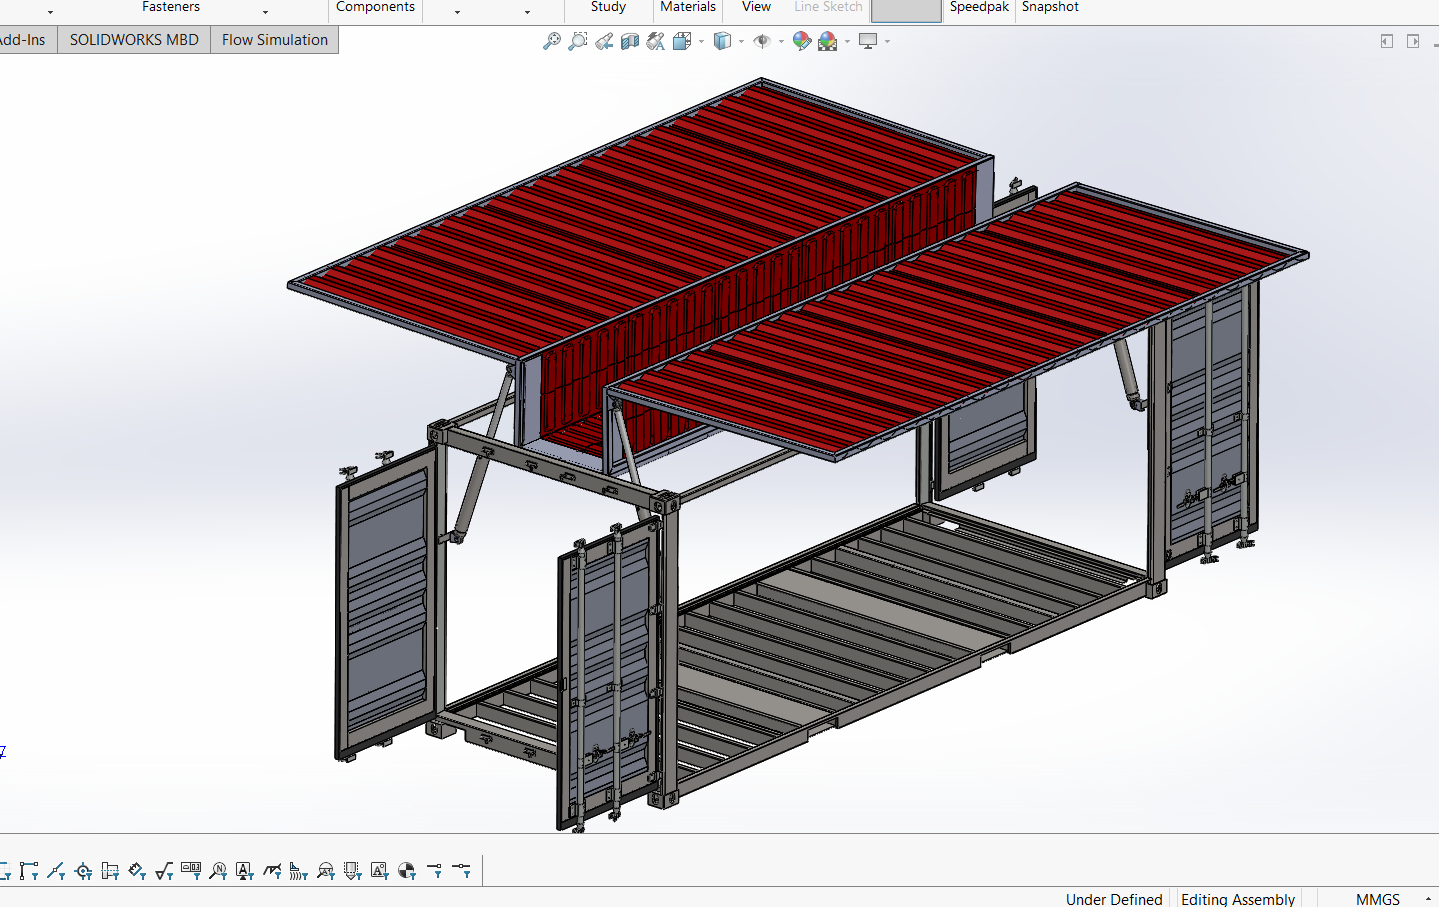Click the Filter Routing Points icon

click(x=461, y=871)
